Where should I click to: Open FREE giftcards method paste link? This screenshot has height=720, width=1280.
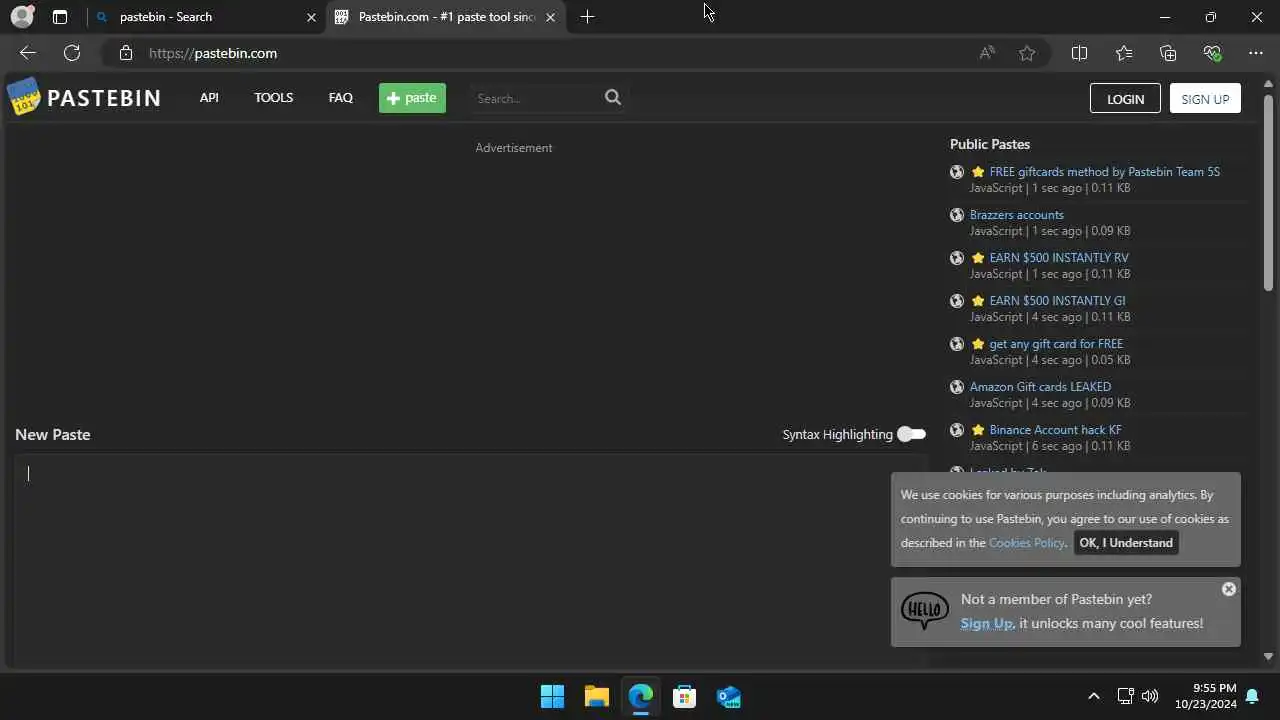click(1104, 172)
